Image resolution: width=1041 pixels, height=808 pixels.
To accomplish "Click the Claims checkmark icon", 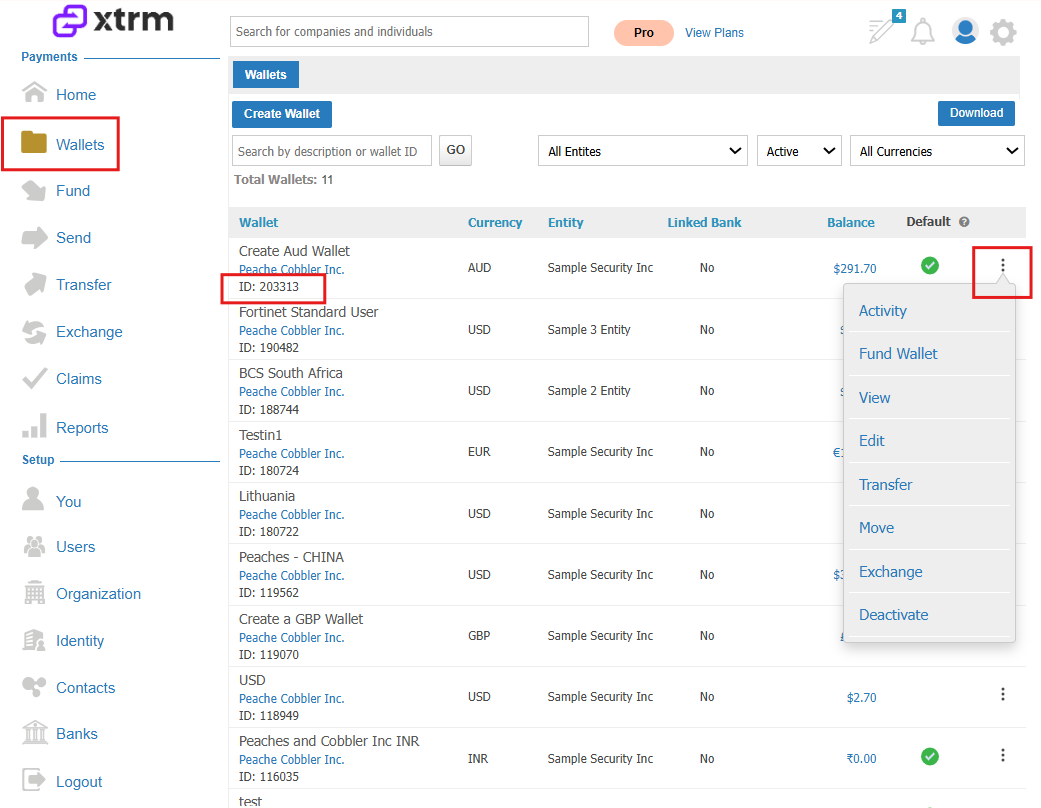I will 35,378.
